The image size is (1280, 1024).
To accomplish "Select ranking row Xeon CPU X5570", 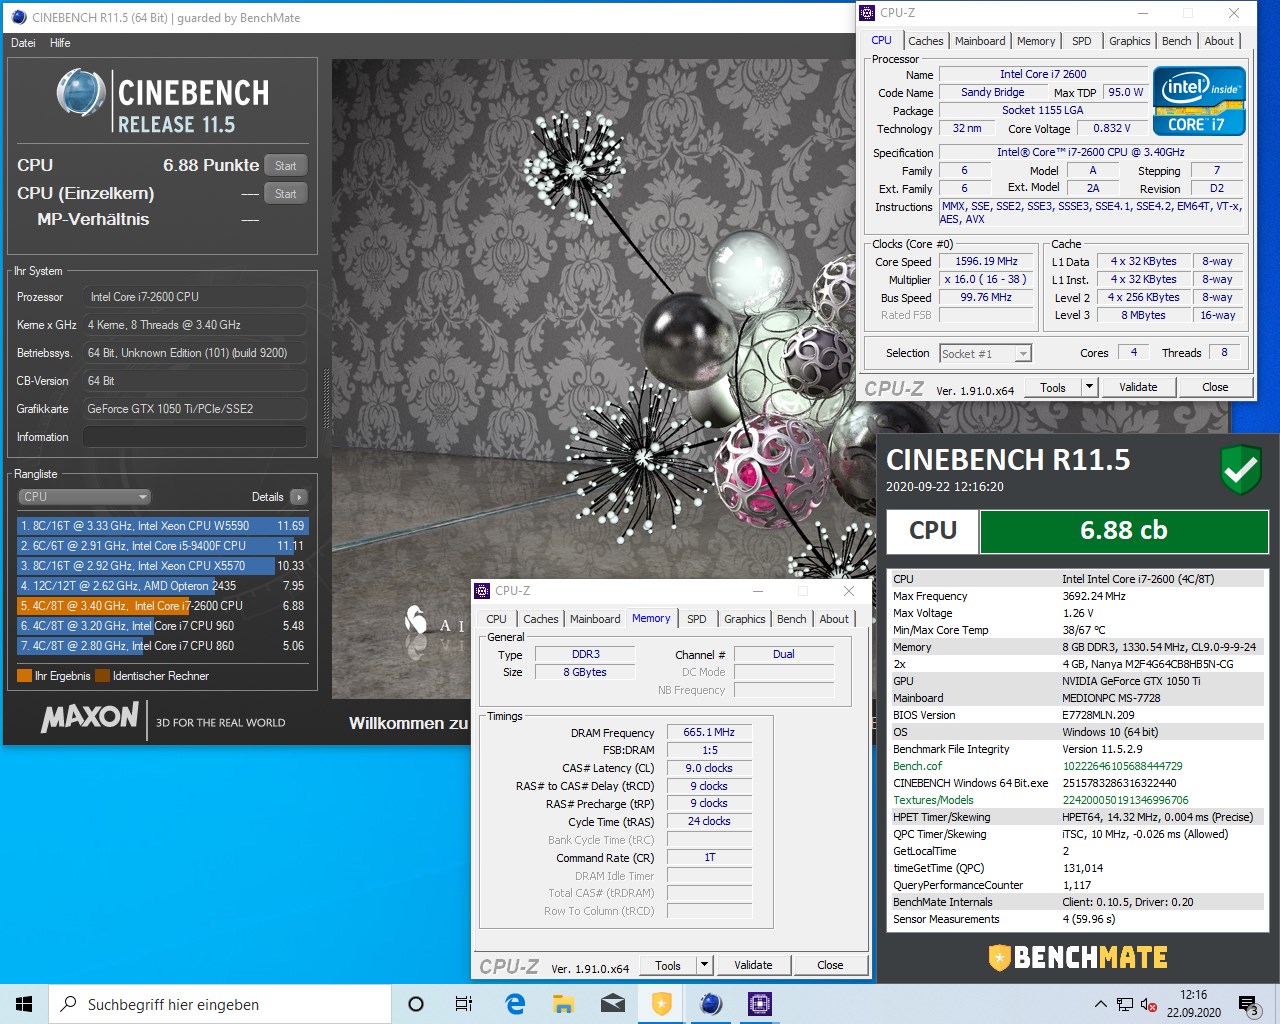I will 163,566.
